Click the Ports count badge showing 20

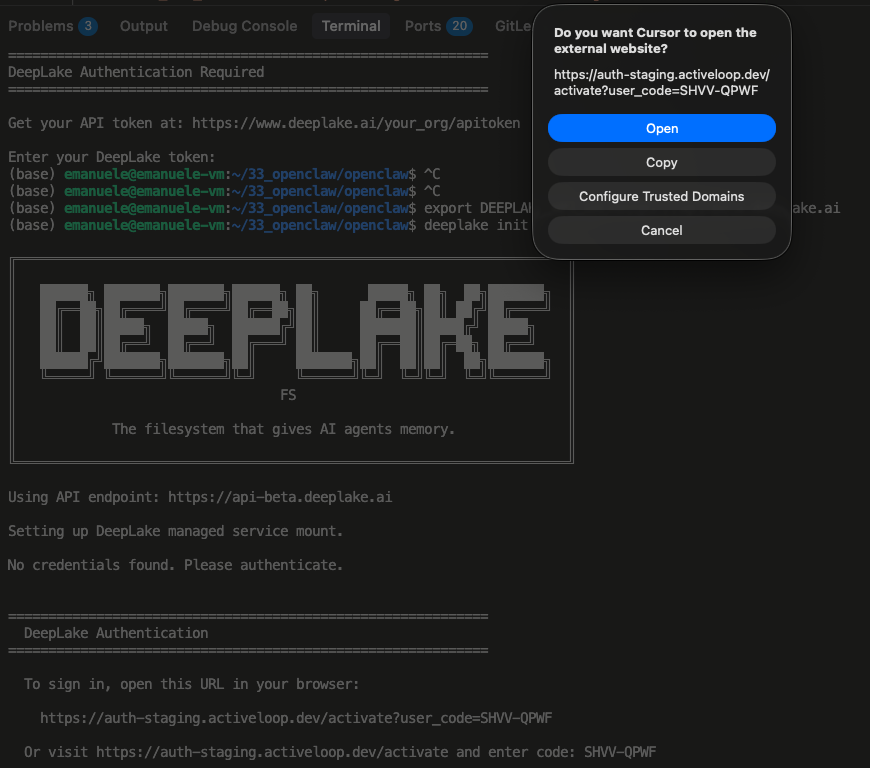[x=459, y=26]
